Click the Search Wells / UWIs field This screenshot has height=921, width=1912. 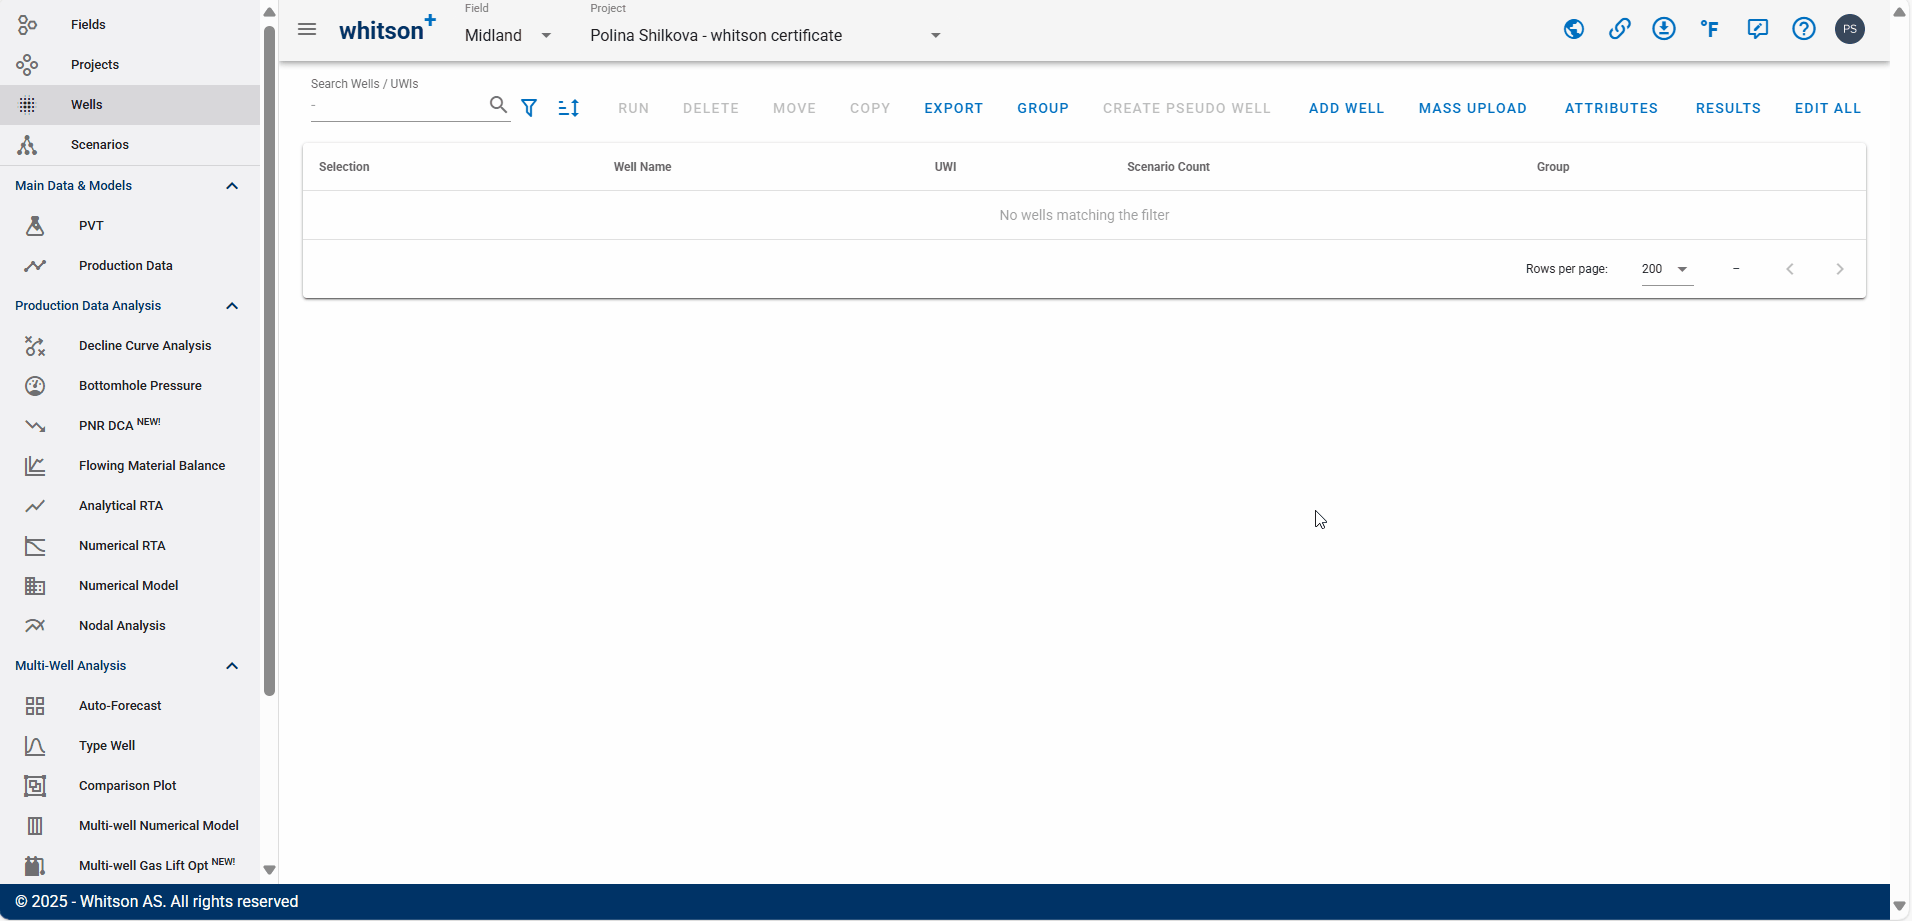pyautogui.click(x=398, y=106)
